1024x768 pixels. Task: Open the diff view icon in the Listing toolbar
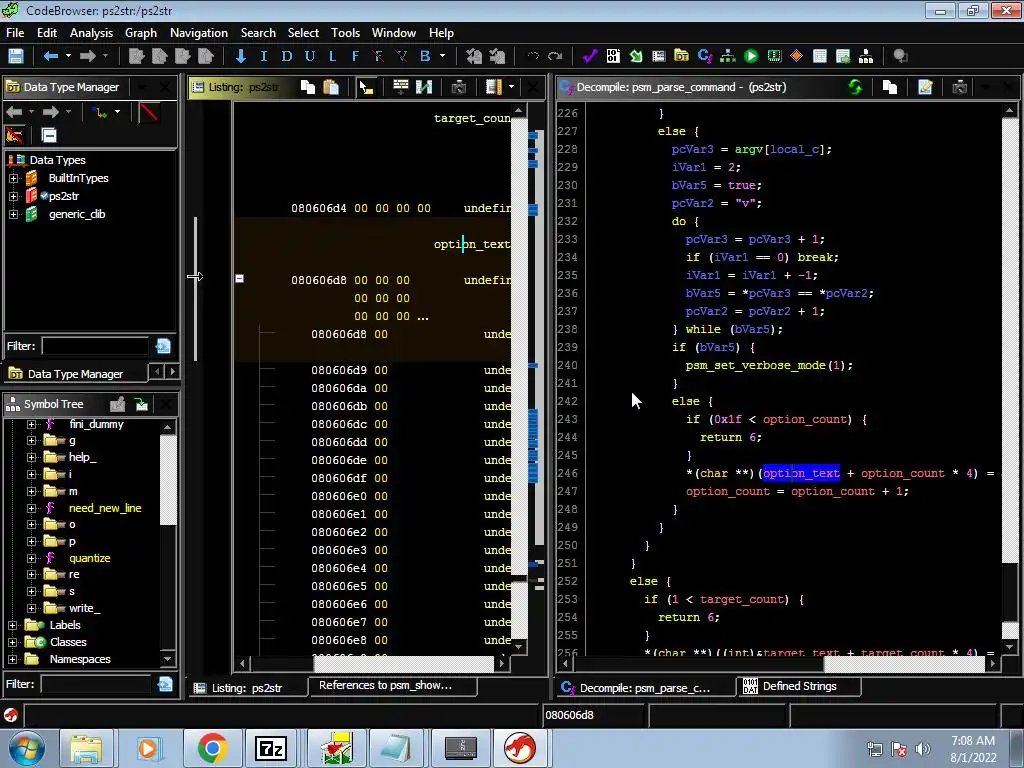[x=424, y=87]
